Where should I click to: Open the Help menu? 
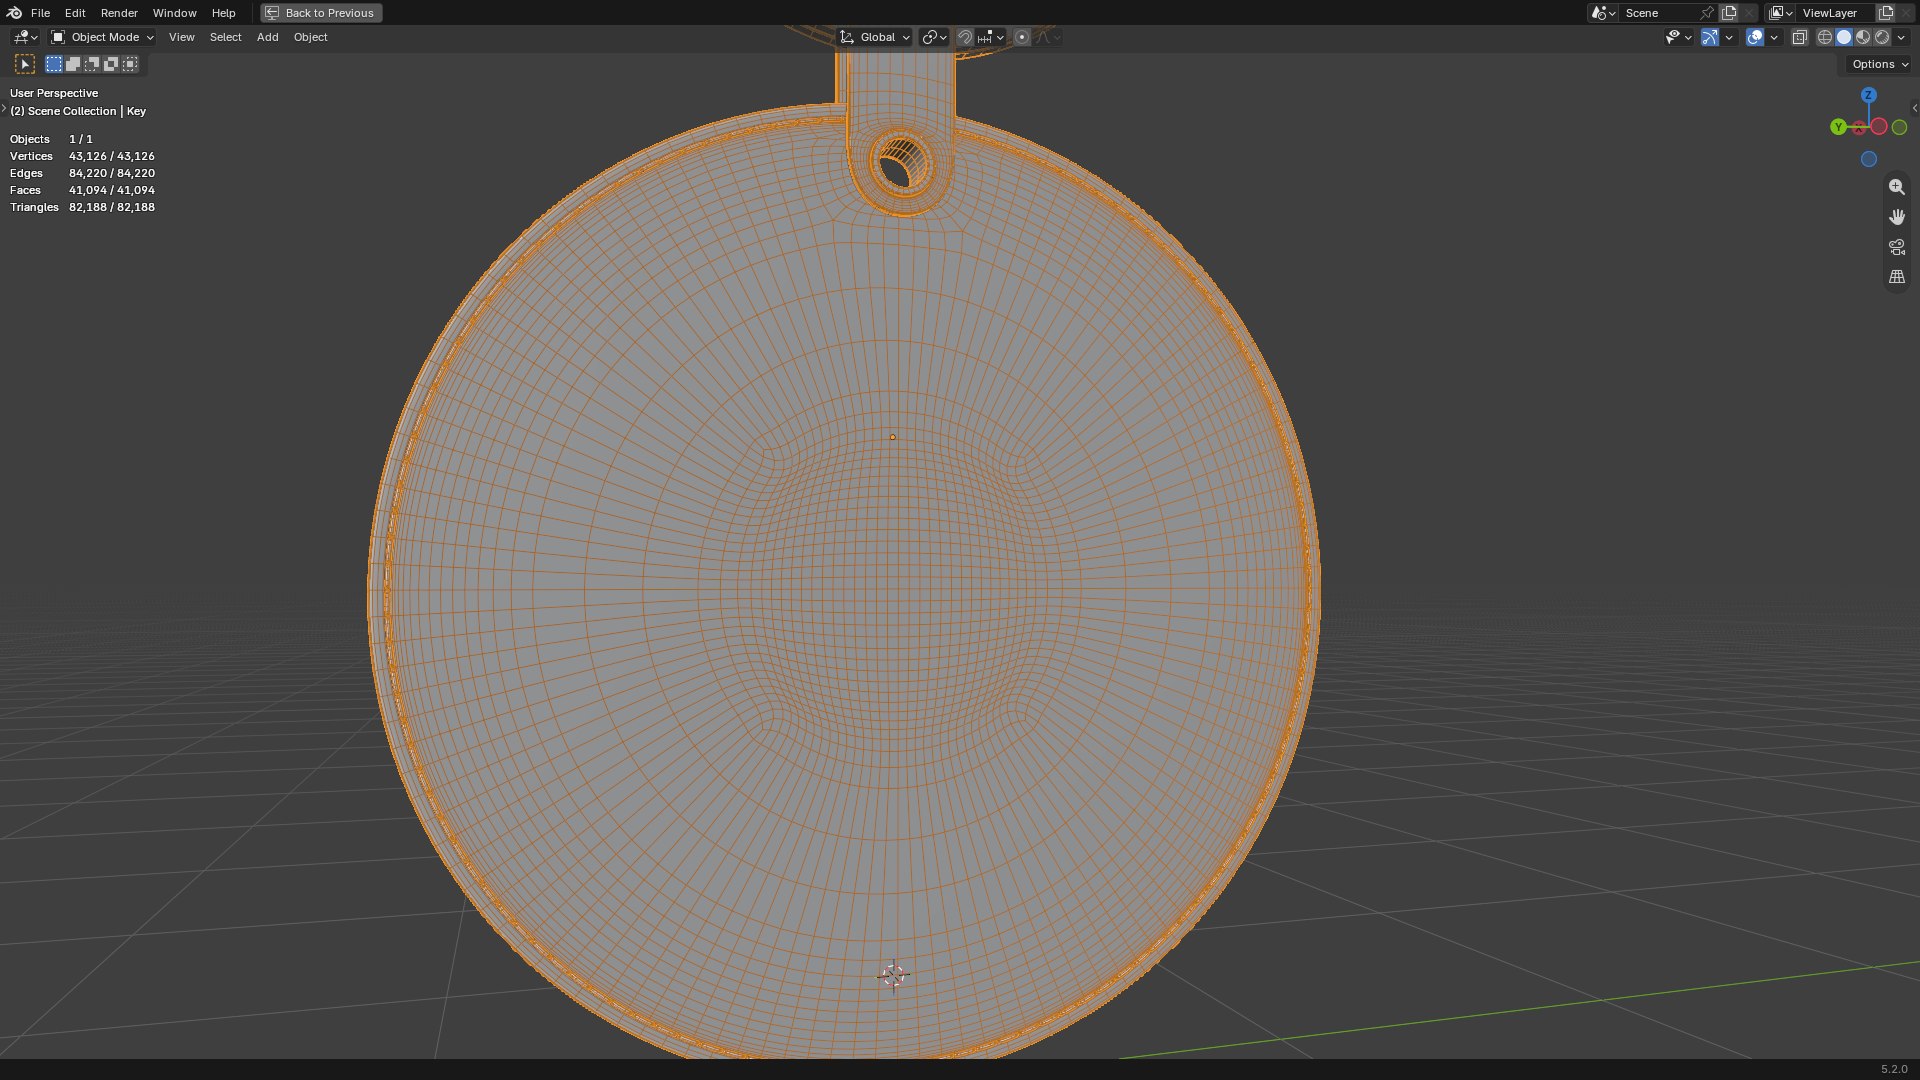[223, 13]
